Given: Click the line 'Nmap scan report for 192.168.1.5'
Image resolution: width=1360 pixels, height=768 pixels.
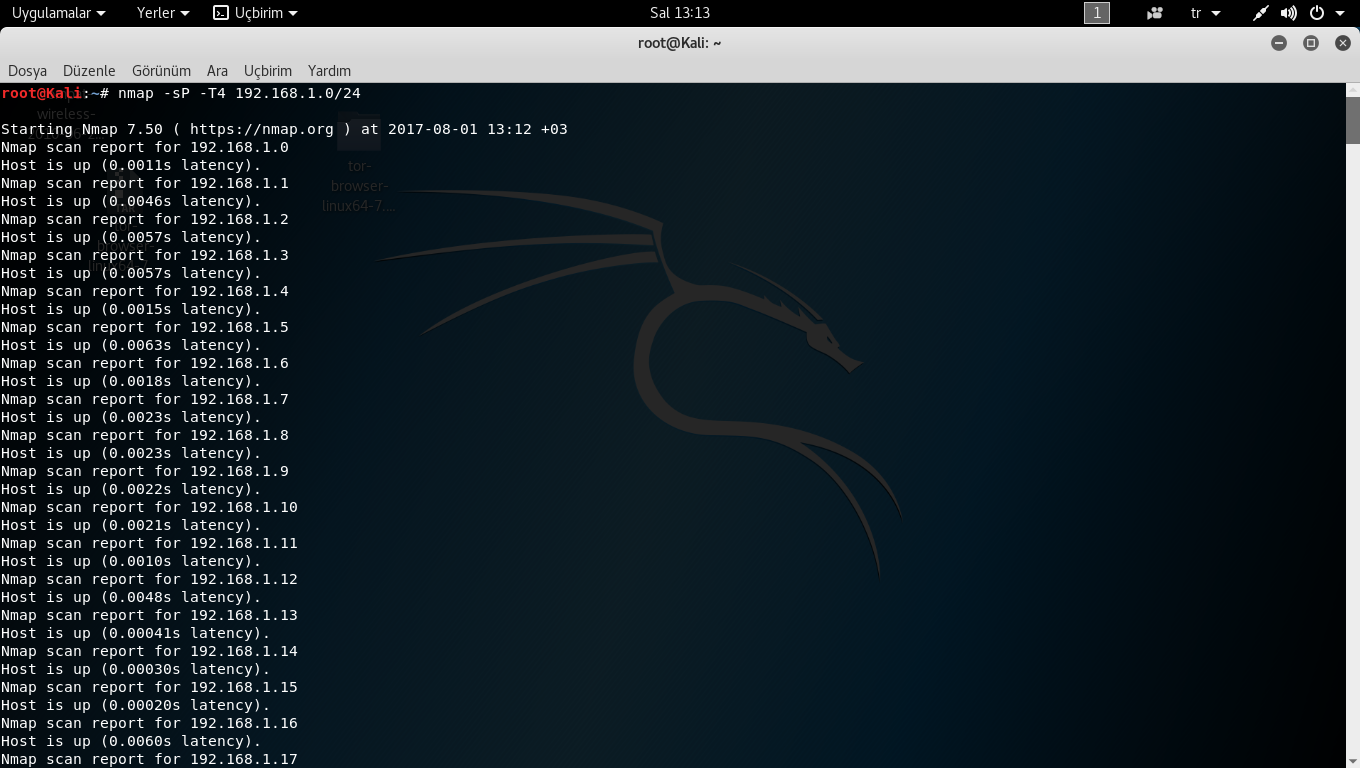Looking at the screenshot, I should (x=145, y=327).
